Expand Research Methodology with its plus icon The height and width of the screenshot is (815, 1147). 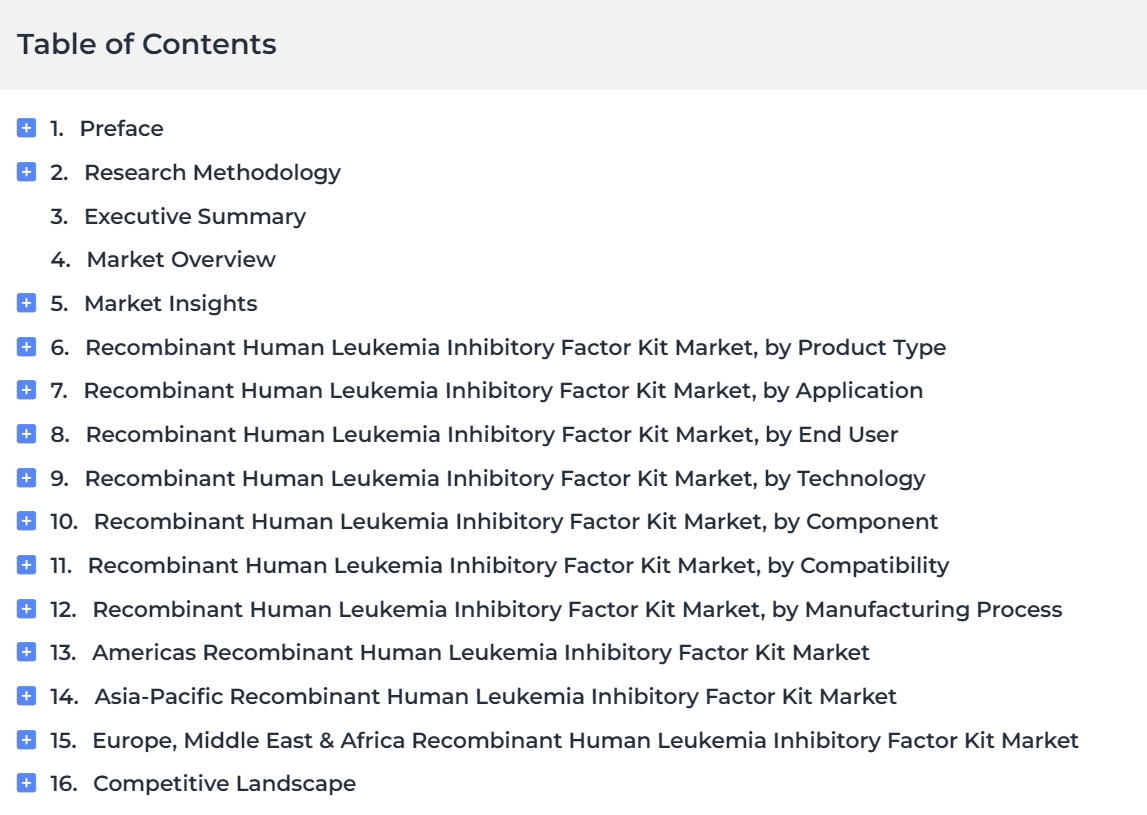tap(26, 172)
